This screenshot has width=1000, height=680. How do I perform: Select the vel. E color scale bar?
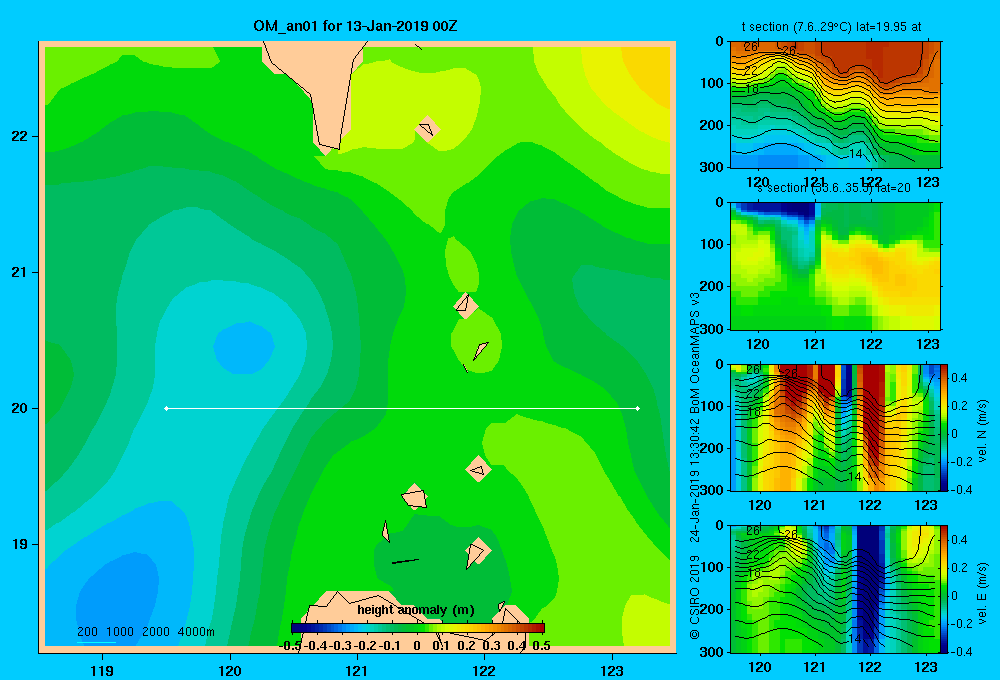pos(944,589)
